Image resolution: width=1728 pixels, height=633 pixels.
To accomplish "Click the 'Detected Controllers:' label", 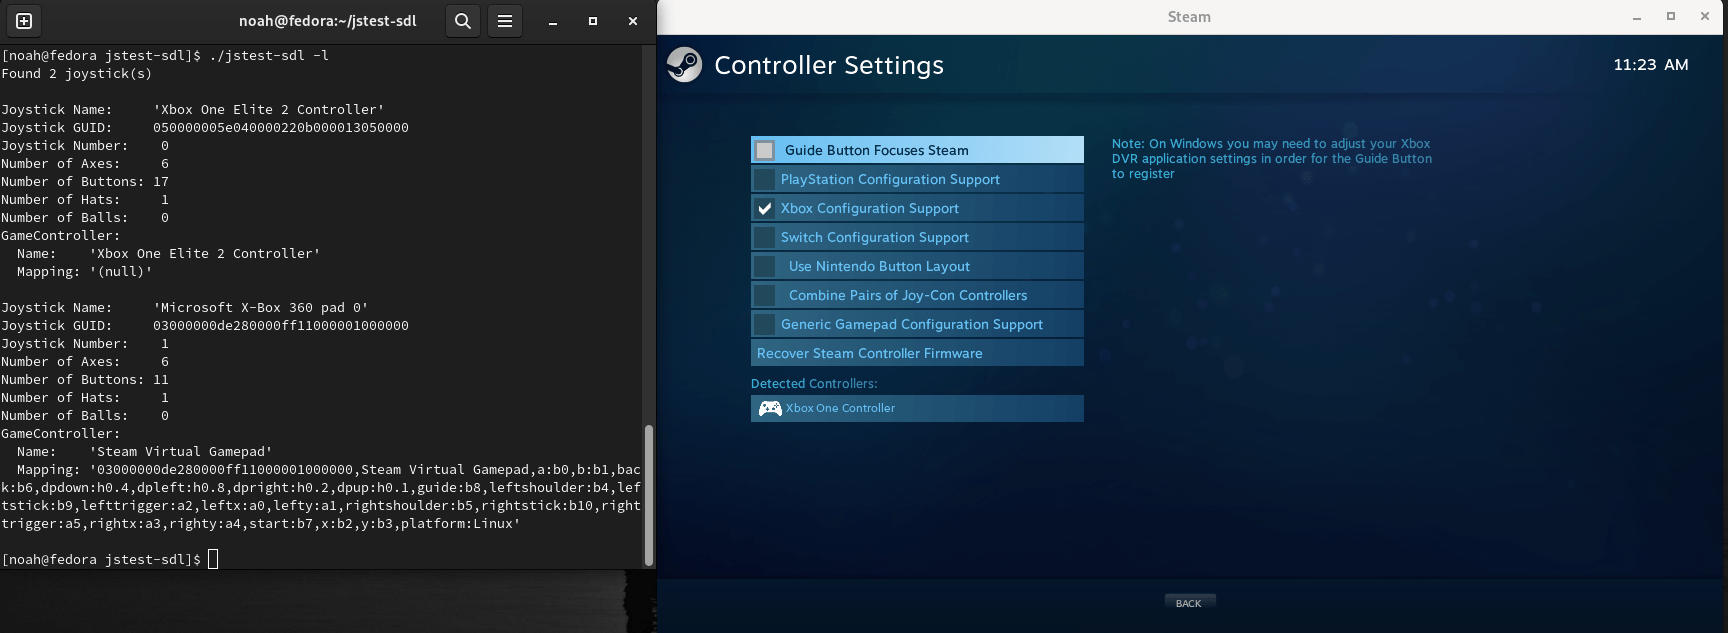I will tap(814, 384).
